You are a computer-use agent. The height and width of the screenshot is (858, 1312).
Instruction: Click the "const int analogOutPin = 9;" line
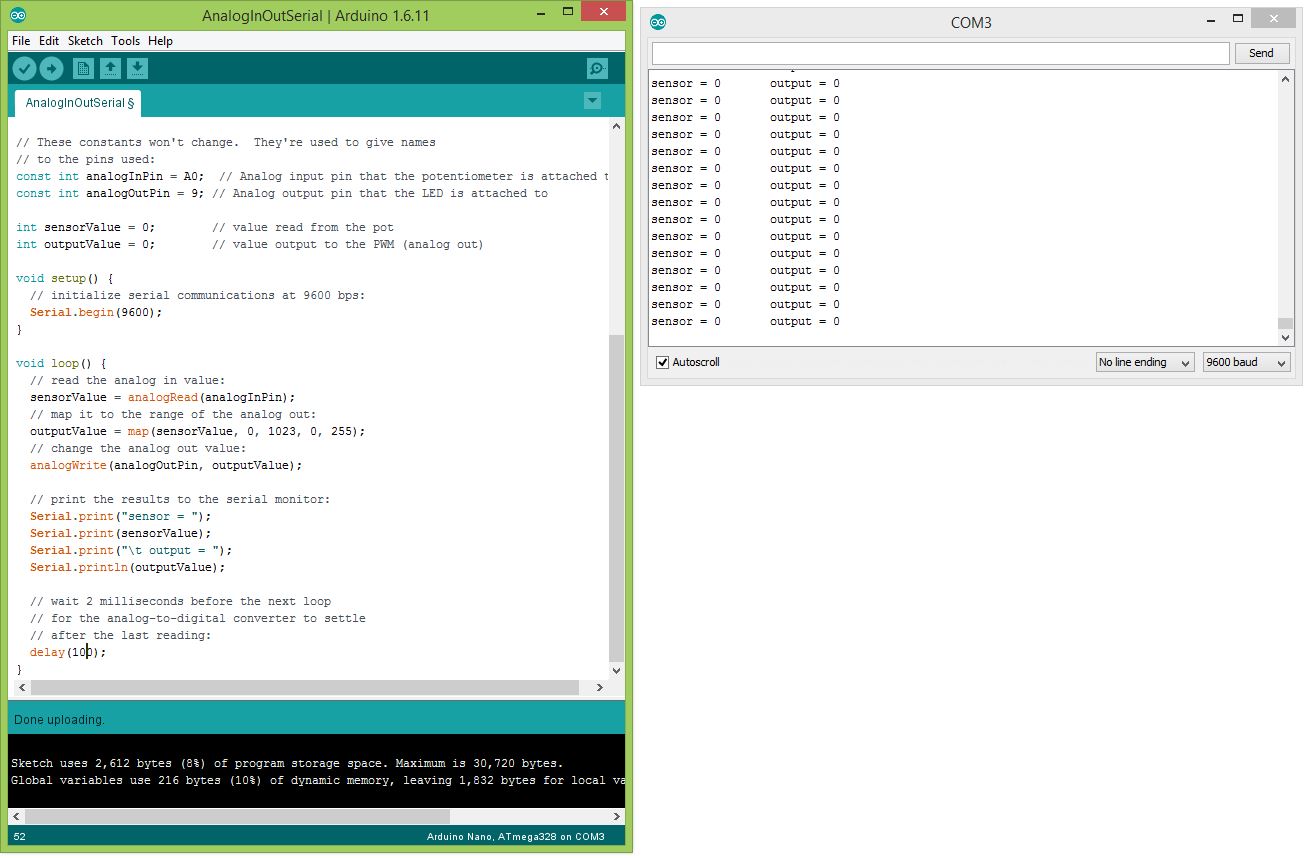[110, 193]
